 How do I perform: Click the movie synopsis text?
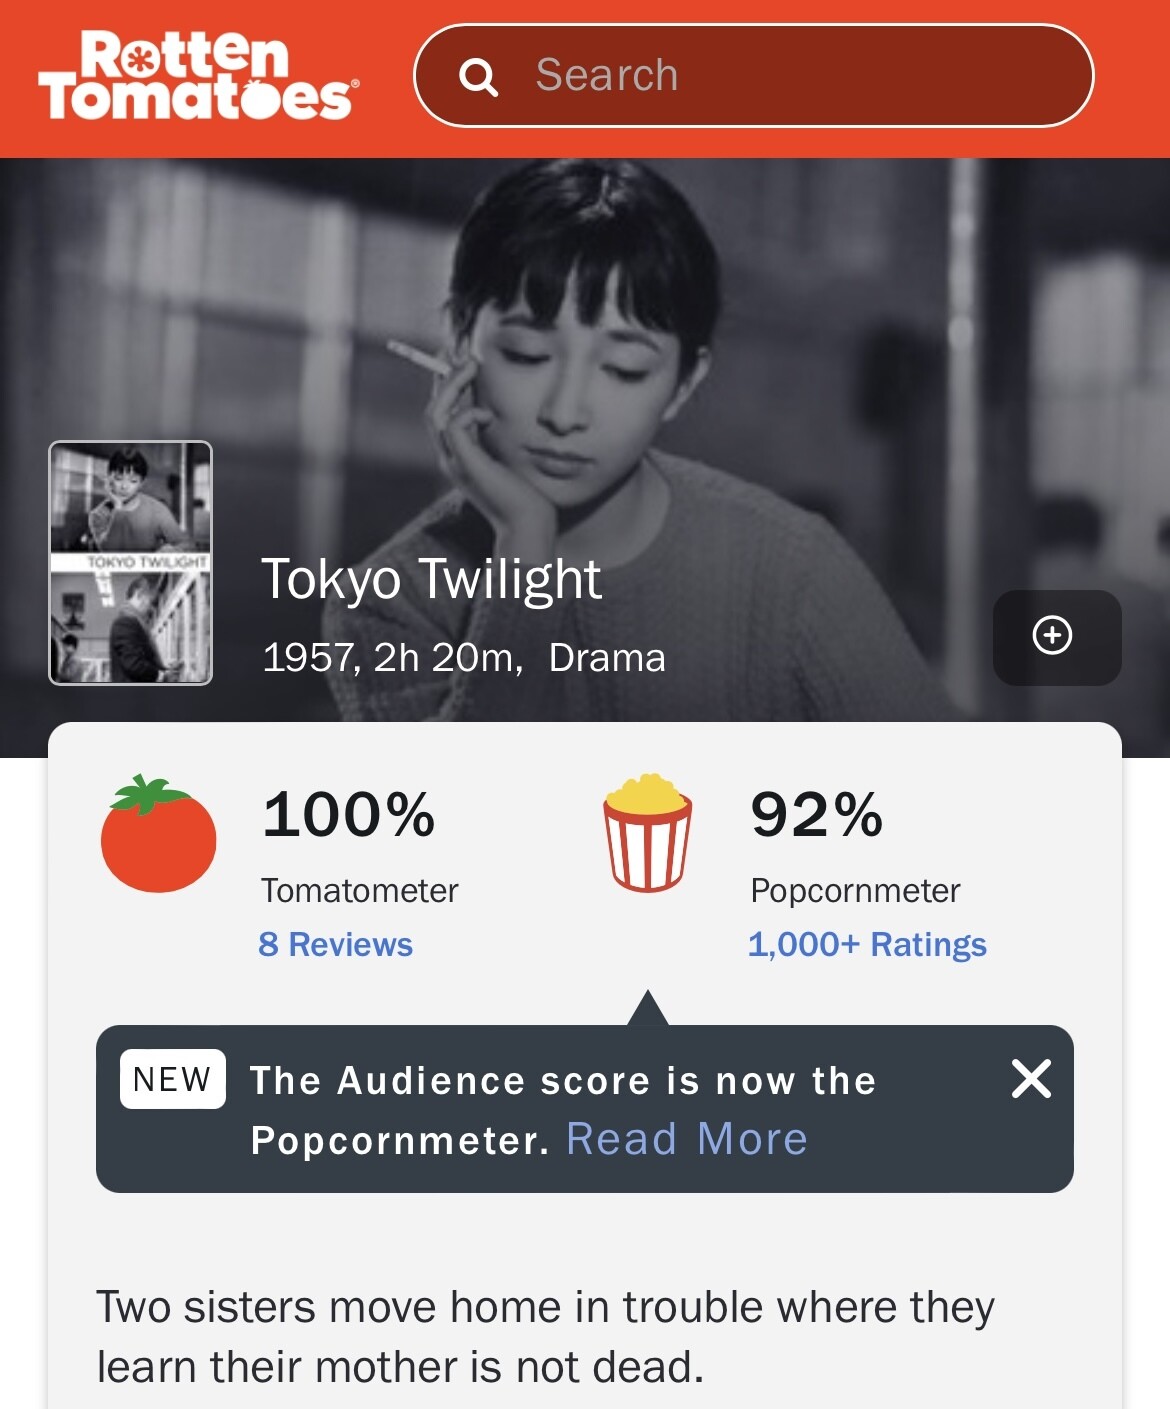545,1337
